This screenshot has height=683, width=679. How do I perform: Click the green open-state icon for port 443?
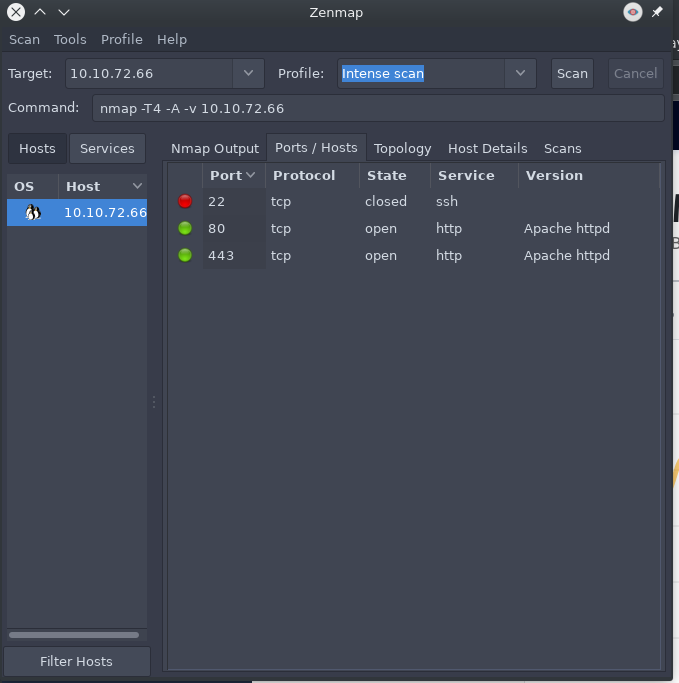click(x=185, y=255)
